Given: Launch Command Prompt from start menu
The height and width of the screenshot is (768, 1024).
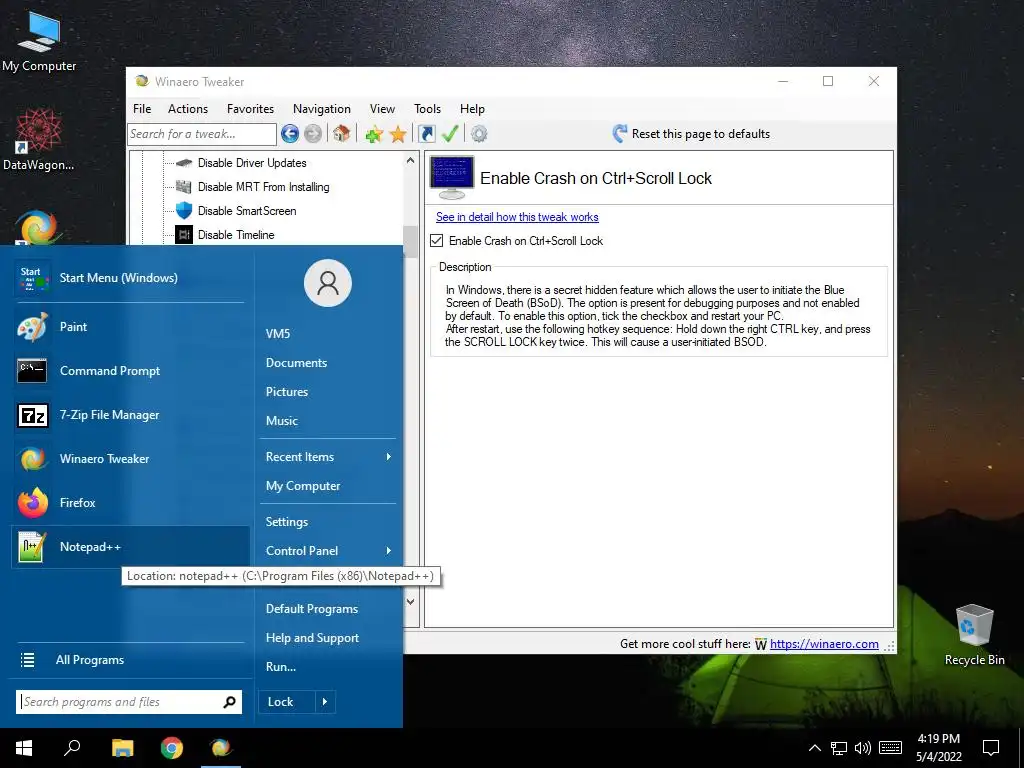Looking at the screenshot, I should tap(130, 371).
